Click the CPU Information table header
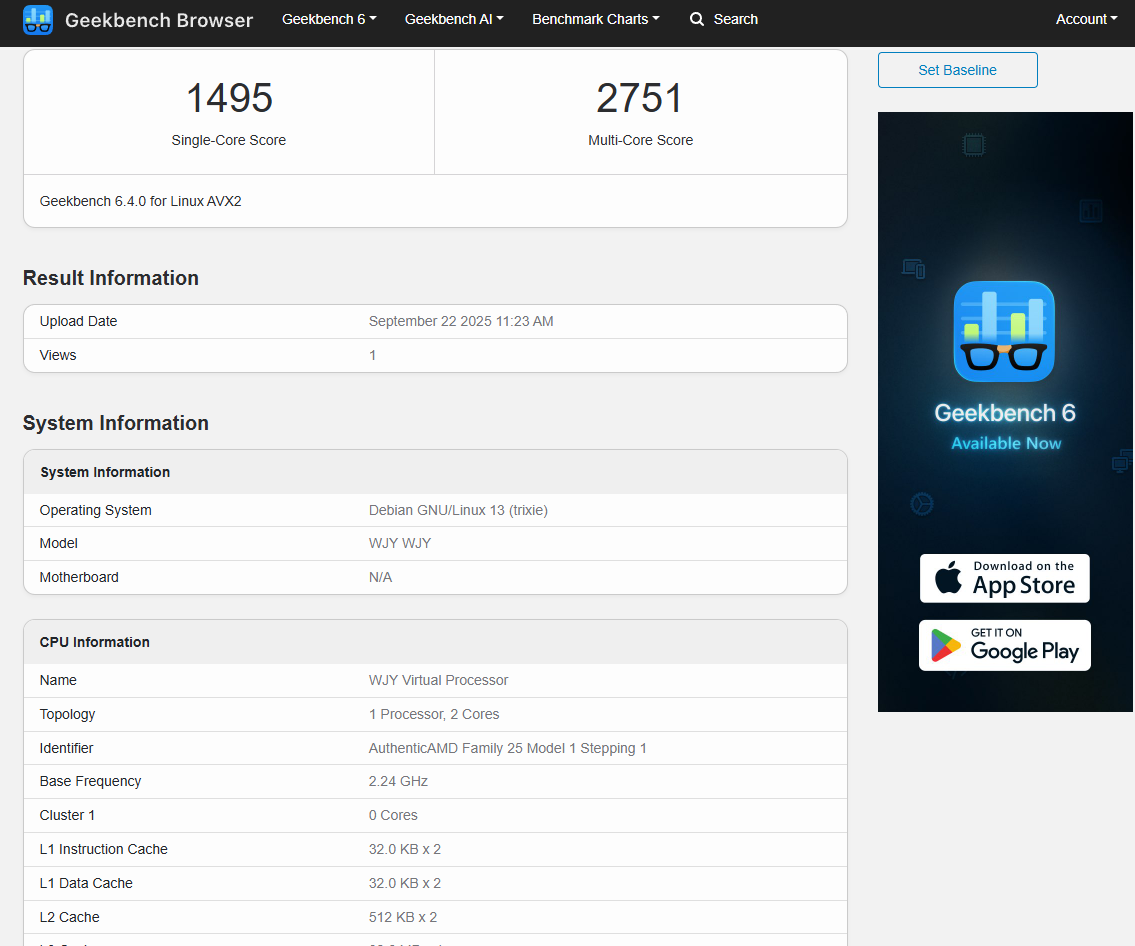This screenshot has height=946, width=1135. pyautogui.click(x=95, y=642)
